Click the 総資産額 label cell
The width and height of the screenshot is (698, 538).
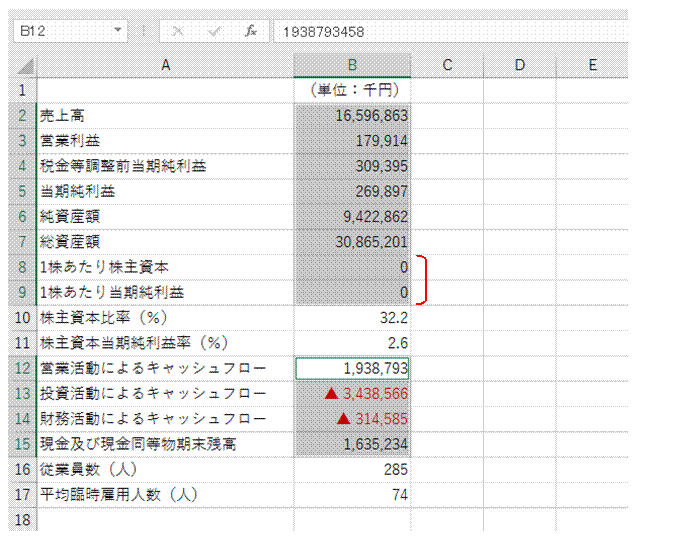[165, 242]
